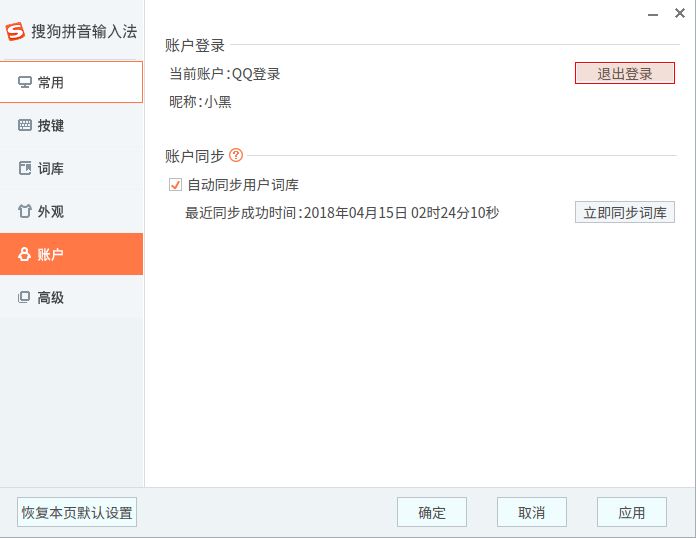This screenshot has height=538, width=696.
Task: Open the 常用 settings tab
Action: [71, 82]
